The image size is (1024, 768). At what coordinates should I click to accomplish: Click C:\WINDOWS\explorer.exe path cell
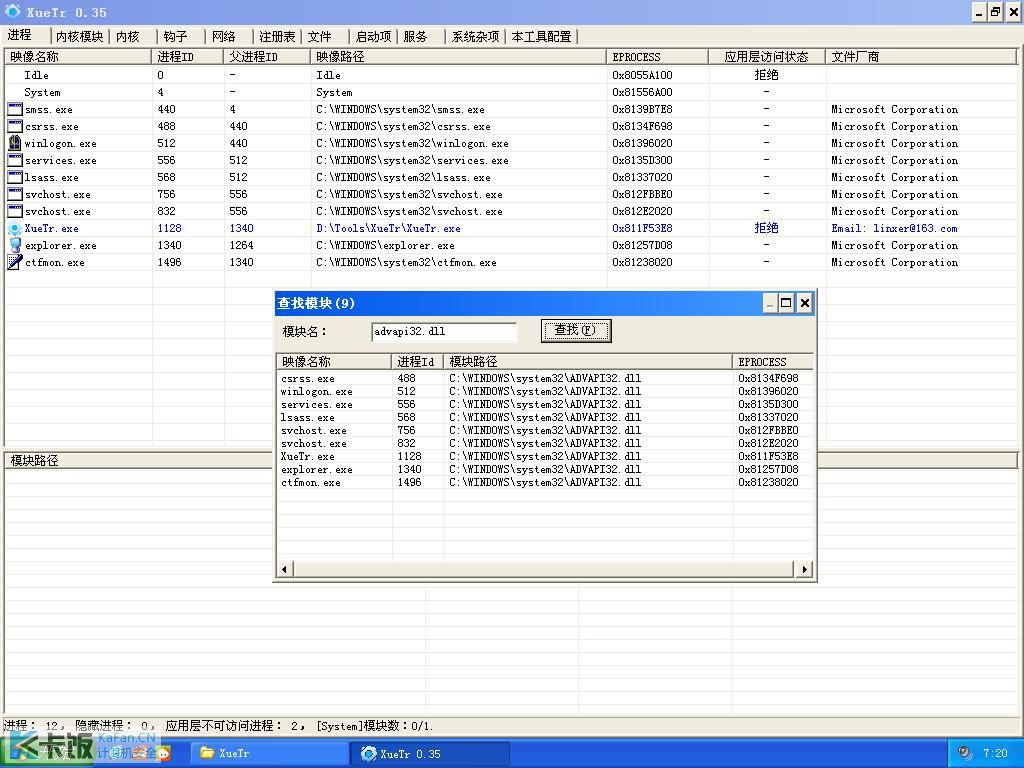(385, 246)
